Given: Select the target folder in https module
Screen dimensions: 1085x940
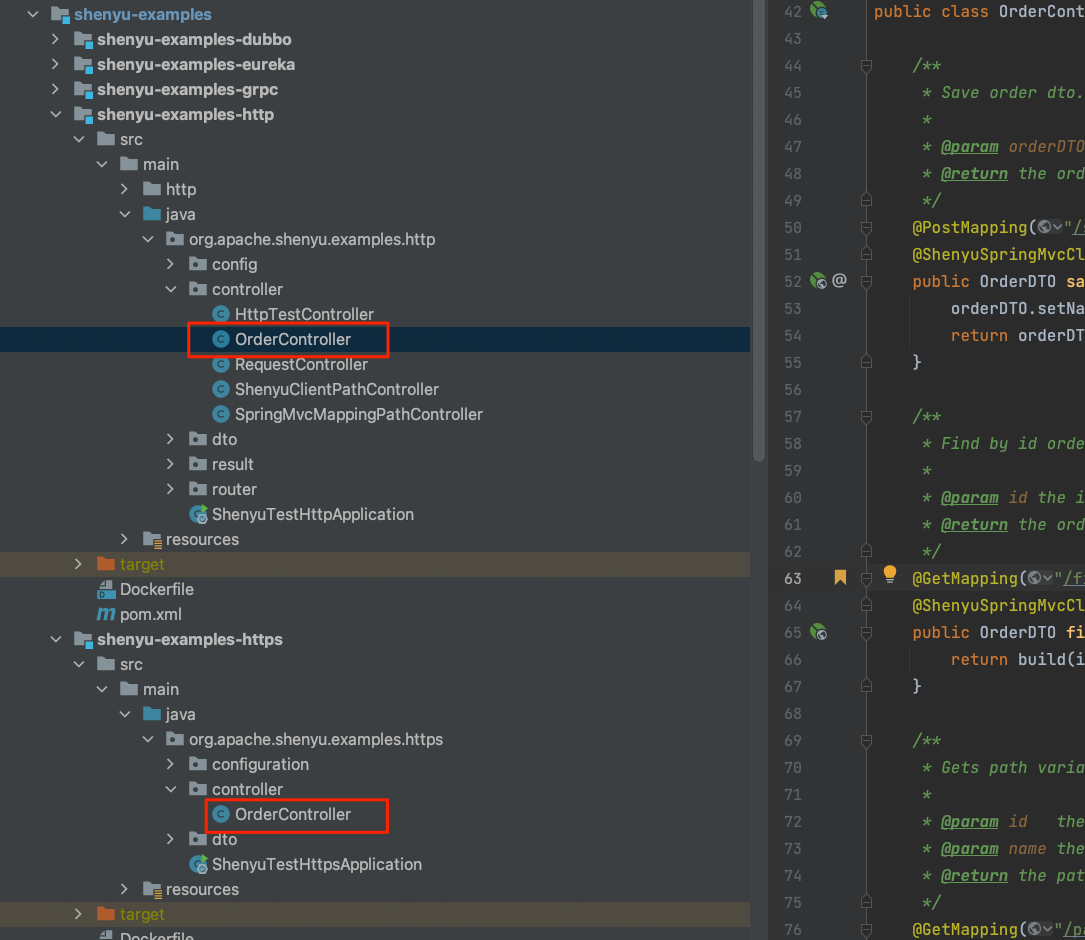Looking at the screenshot, I should point(142,914).
